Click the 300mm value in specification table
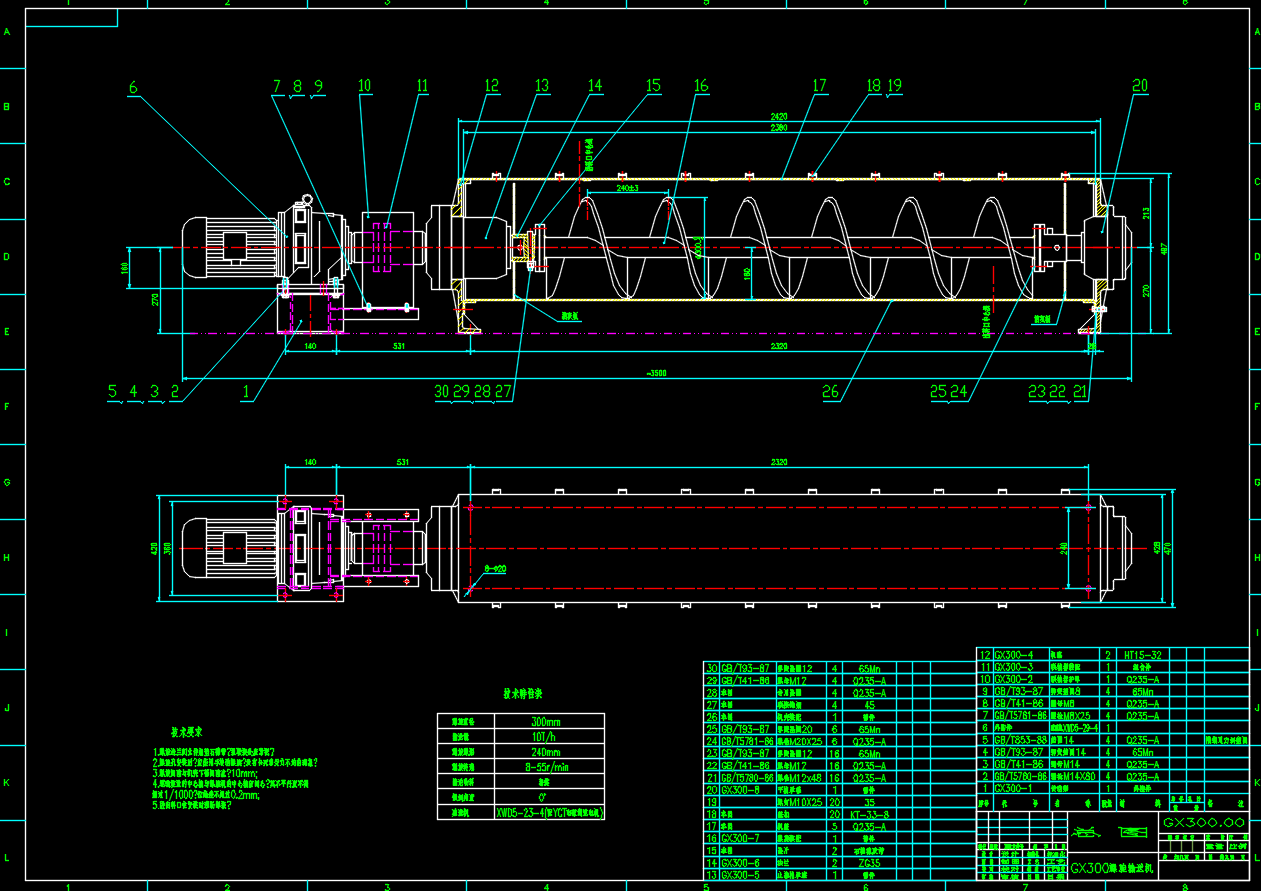Image resolution: width=1261 pixels, height=891 pixels. [545, 720]
